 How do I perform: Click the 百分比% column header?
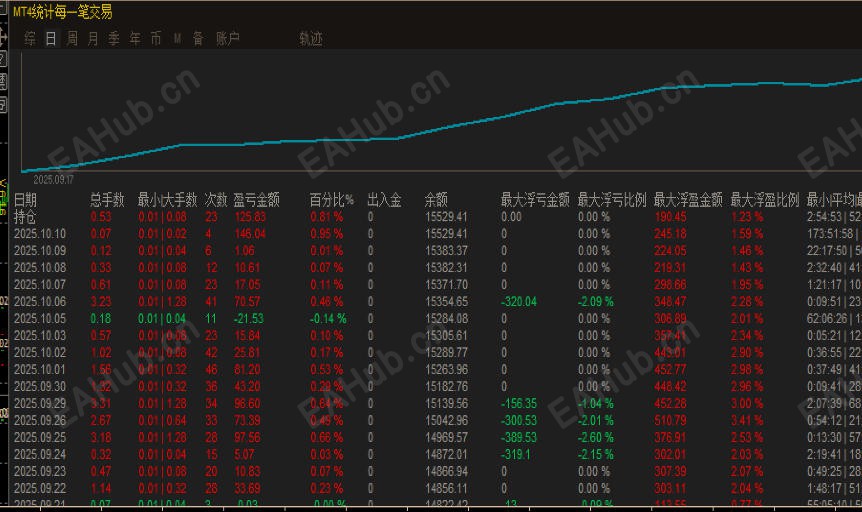pyautogui.click(x=331, y=200)
